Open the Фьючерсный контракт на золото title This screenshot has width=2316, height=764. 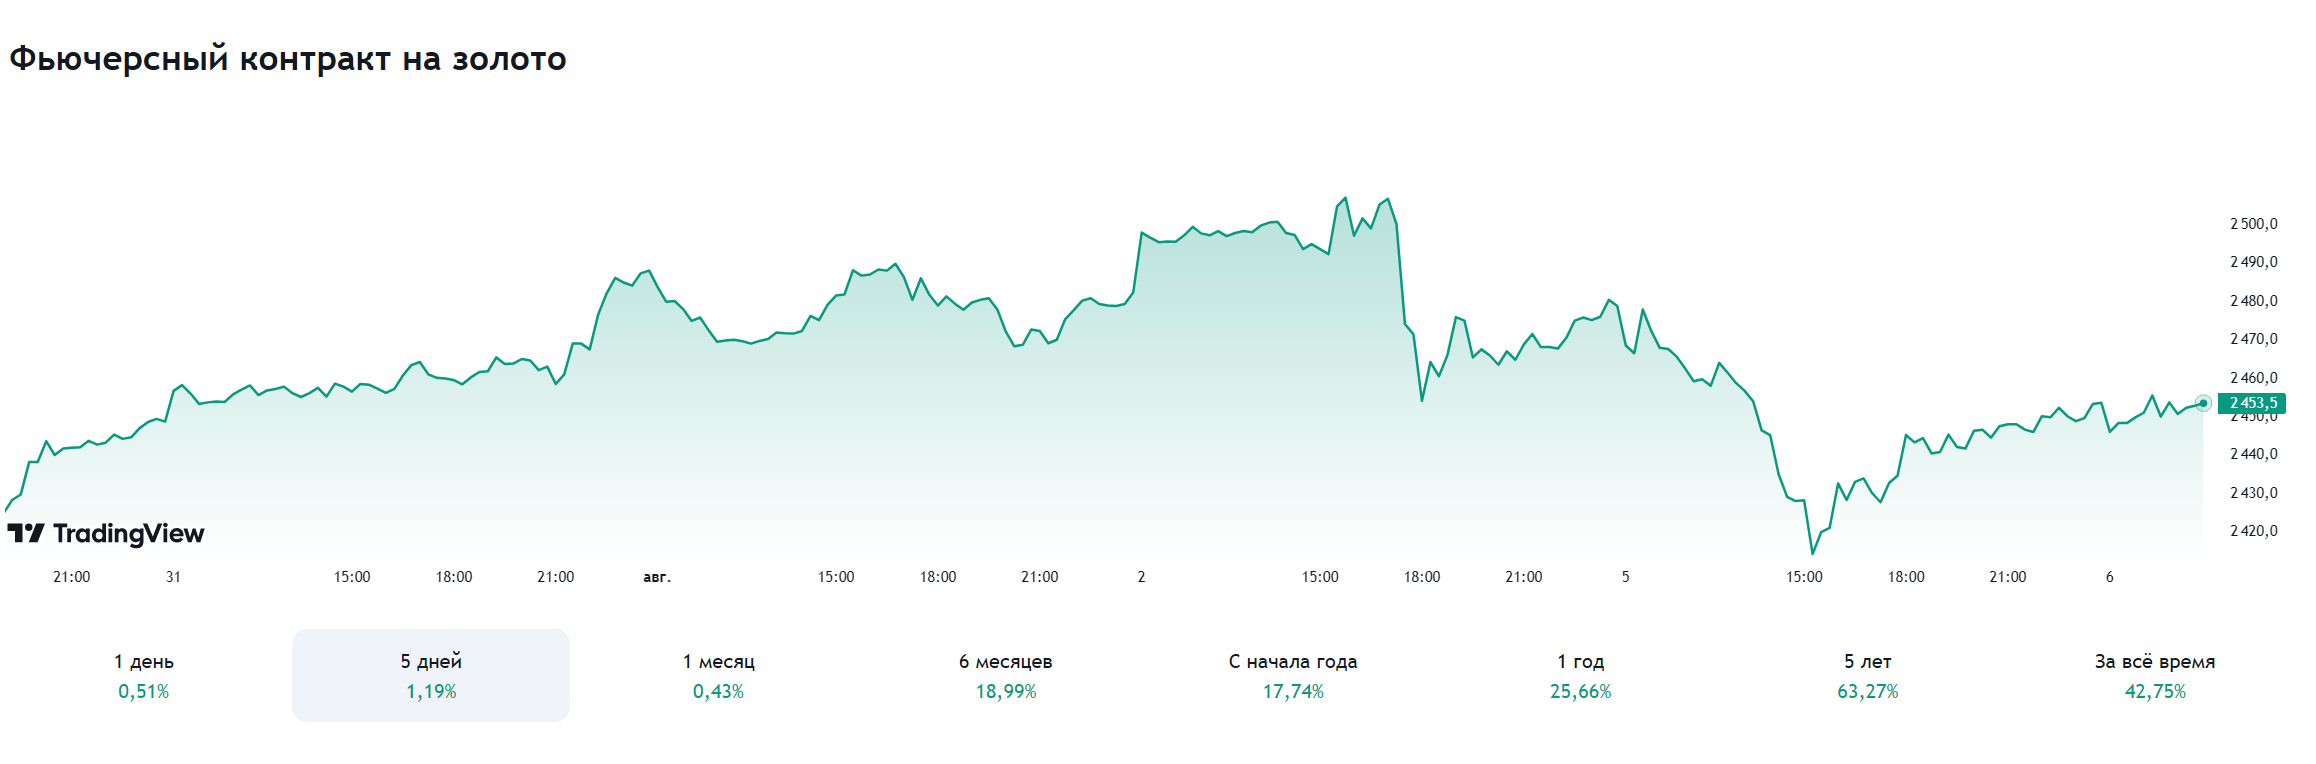pos(288,59)
